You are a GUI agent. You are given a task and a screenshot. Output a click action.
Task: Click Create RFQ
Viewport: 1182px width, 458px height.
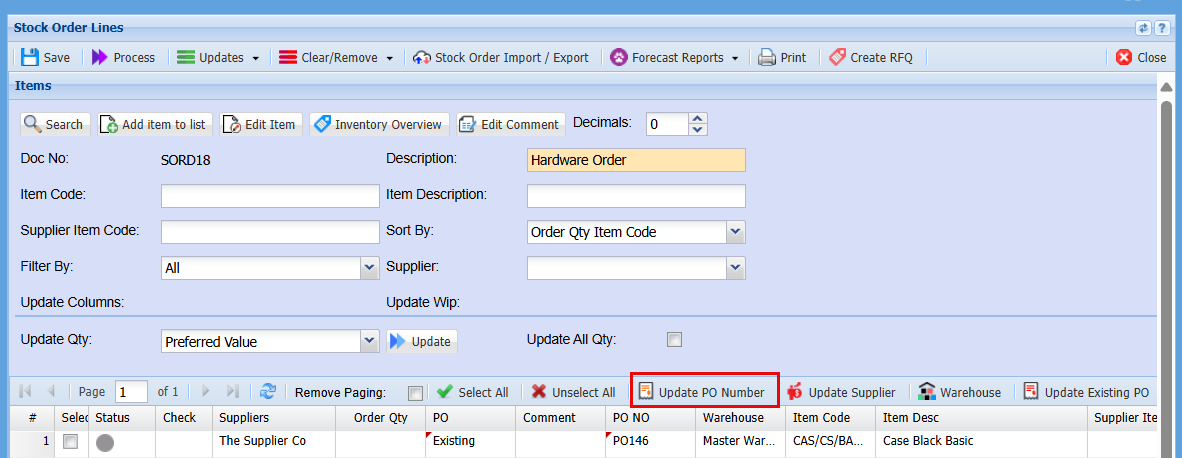871,57
